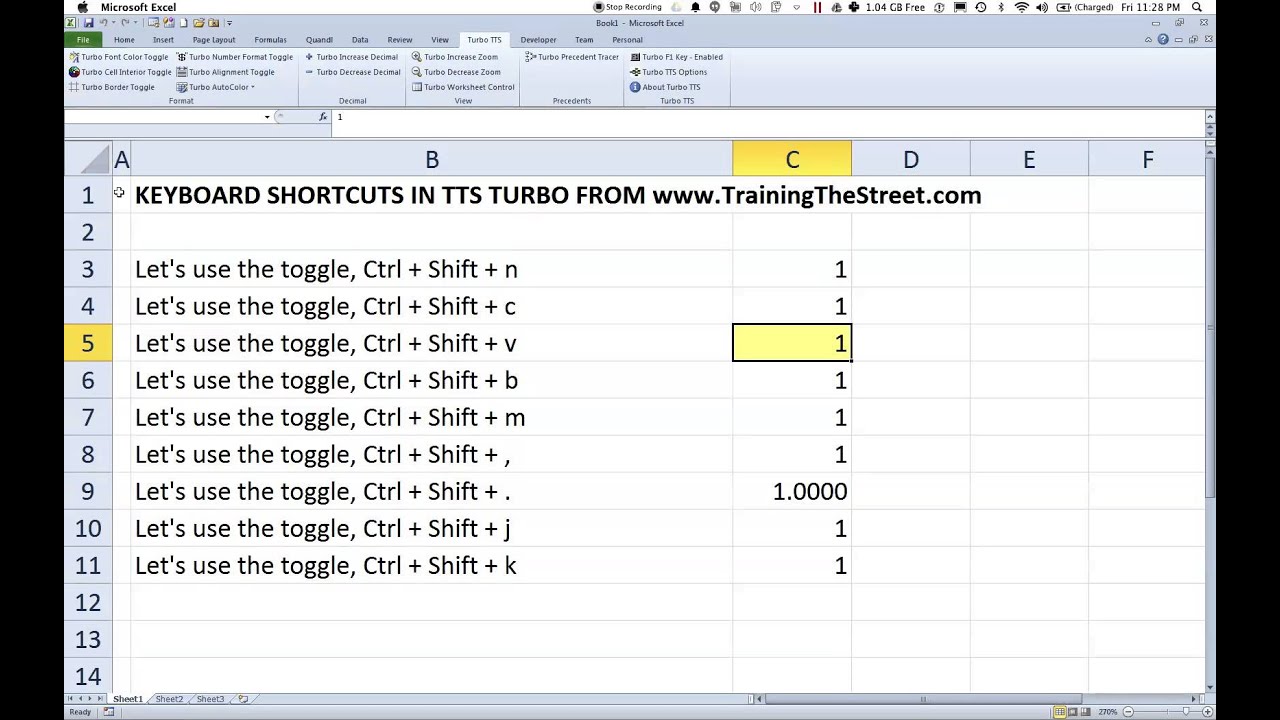Click Turbo Border Toggle
Screen dimensions: 1280x720
point(111,87)
